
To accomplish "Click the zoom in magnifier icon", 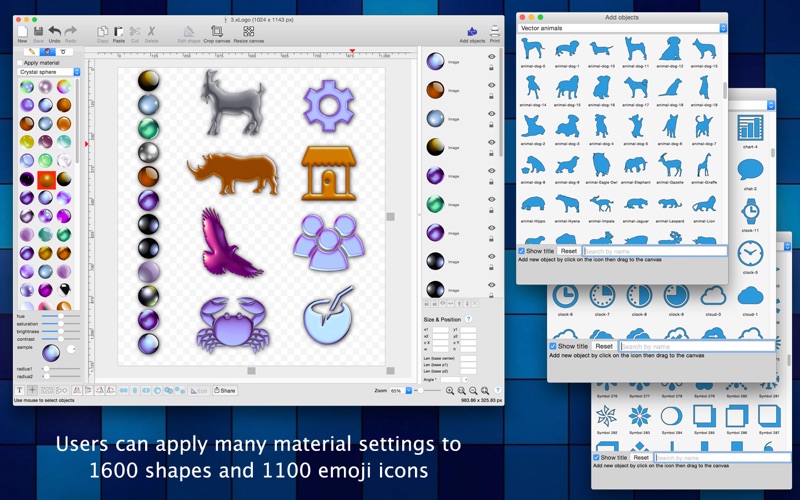I will [x=449, y=391].
